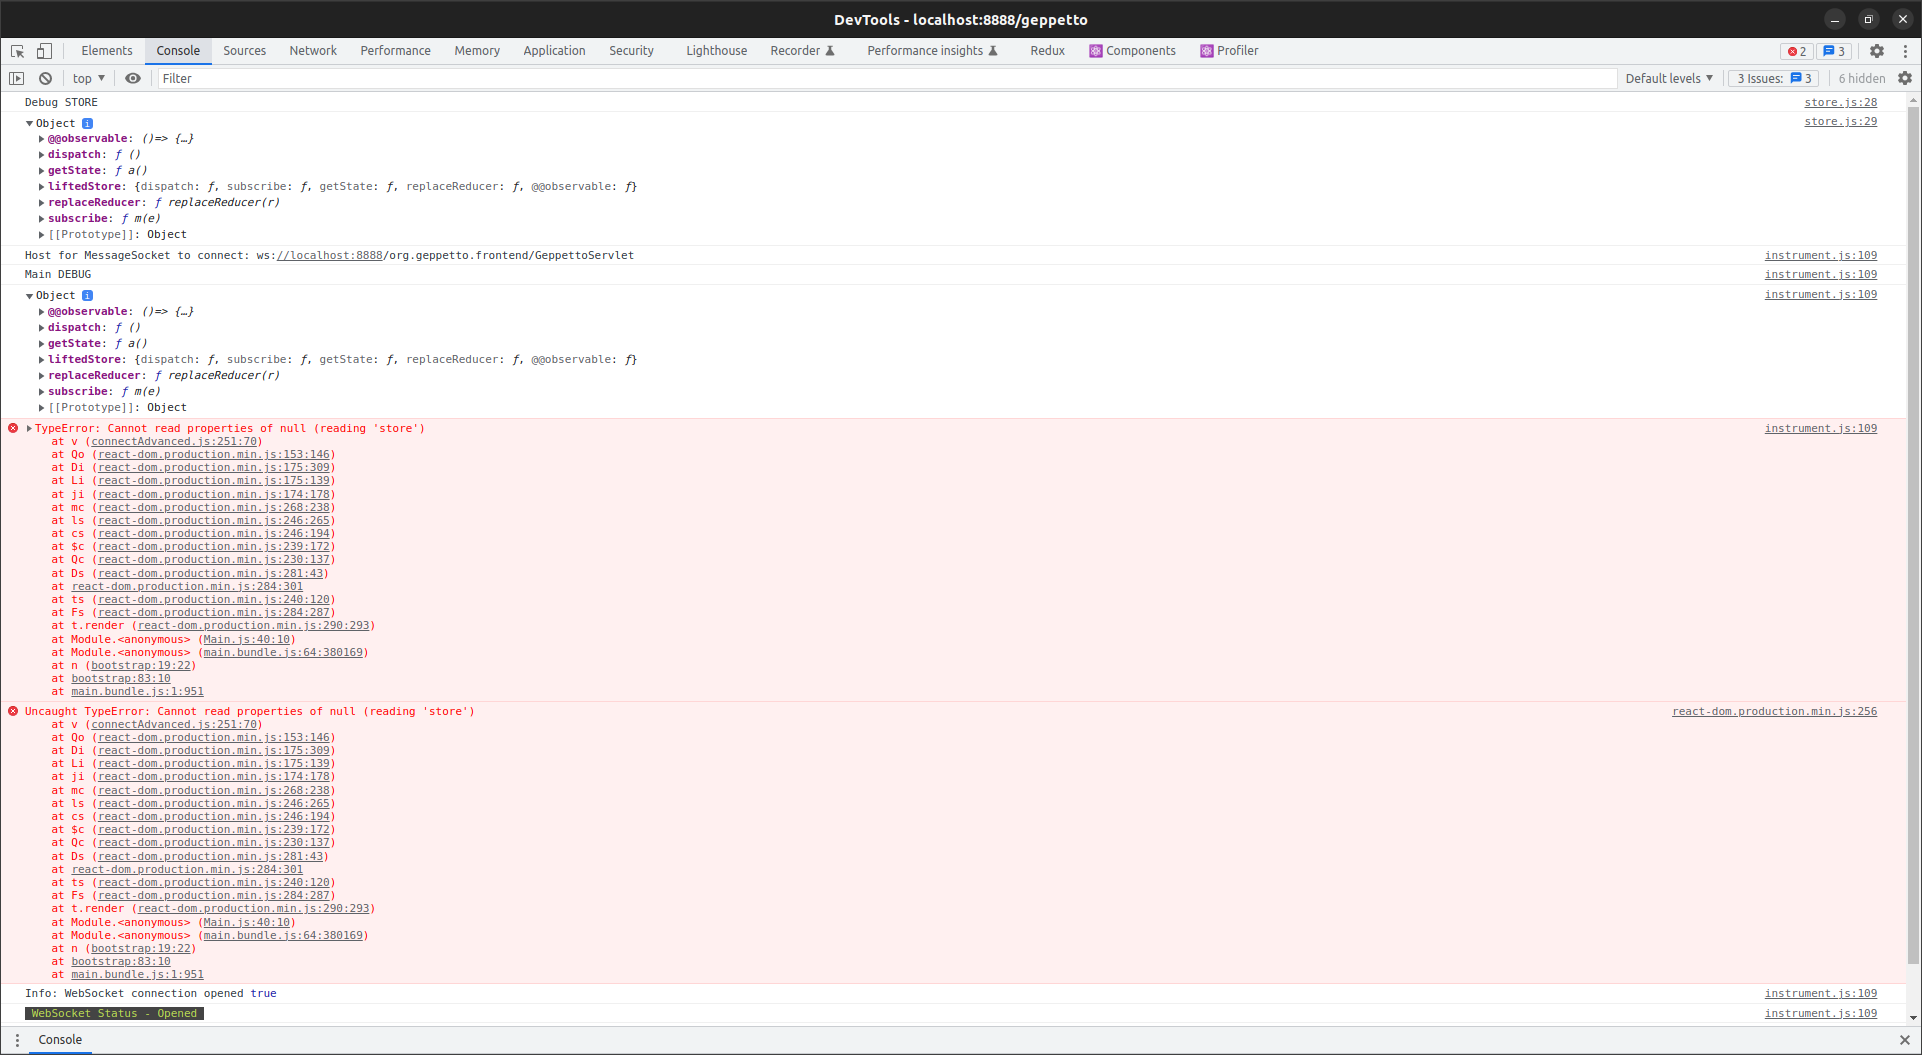Open the Performance tab
Screen dimensions: 1922x1055
coord(396,51)
